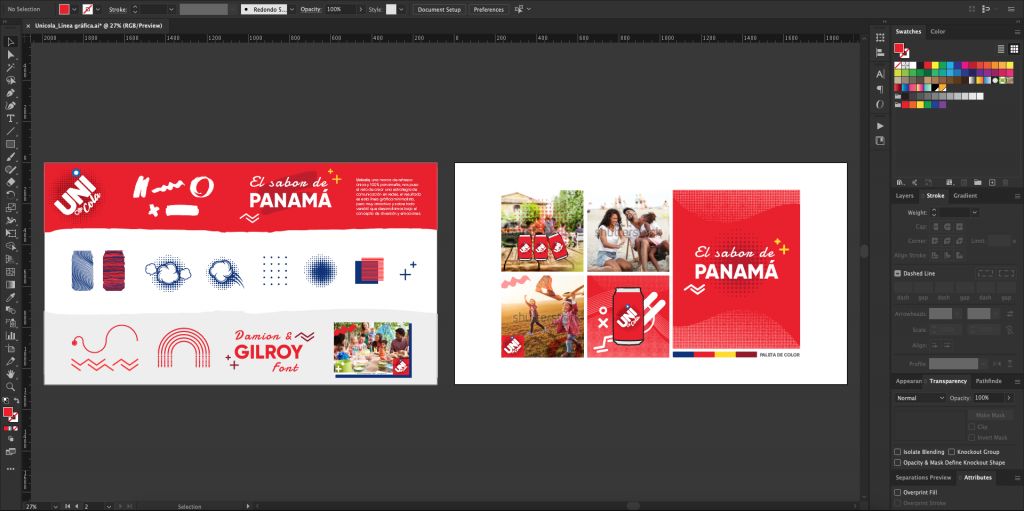This screenshot has width=1024, height=511.
Task: Open the Swatches panel options menu
Action: click(1017, 31)
